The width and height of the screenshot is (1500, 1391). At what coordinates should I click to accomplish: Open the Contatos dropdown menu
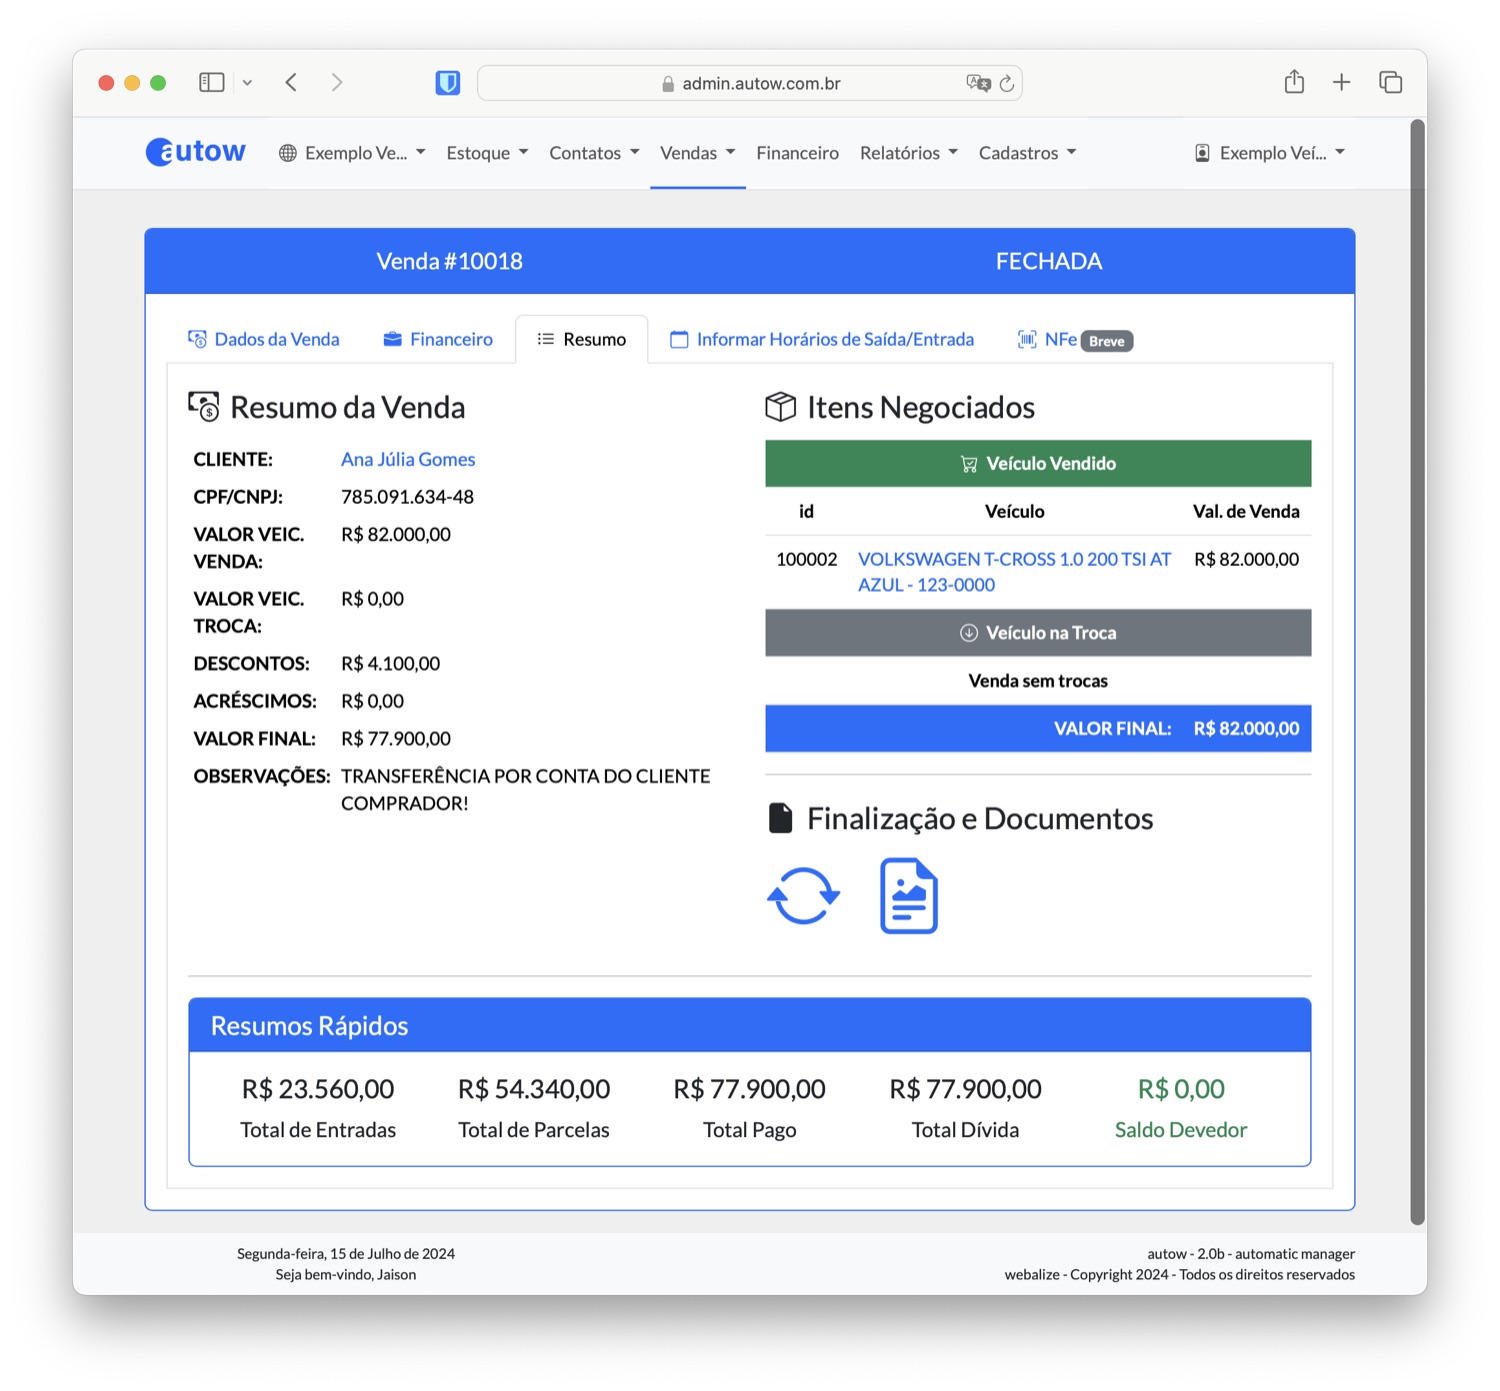pyautogui.click(x=594, y=153)
